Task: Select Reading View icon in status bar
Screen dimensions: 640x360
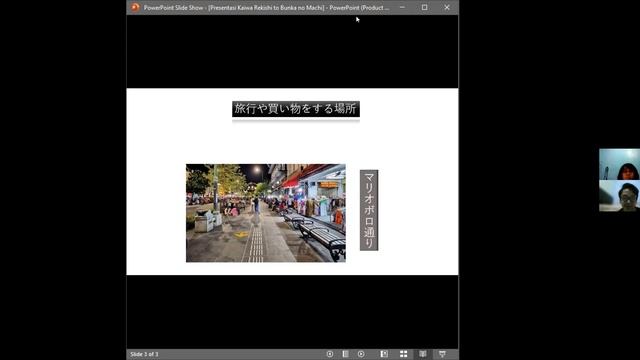Action: coord(423,354)
